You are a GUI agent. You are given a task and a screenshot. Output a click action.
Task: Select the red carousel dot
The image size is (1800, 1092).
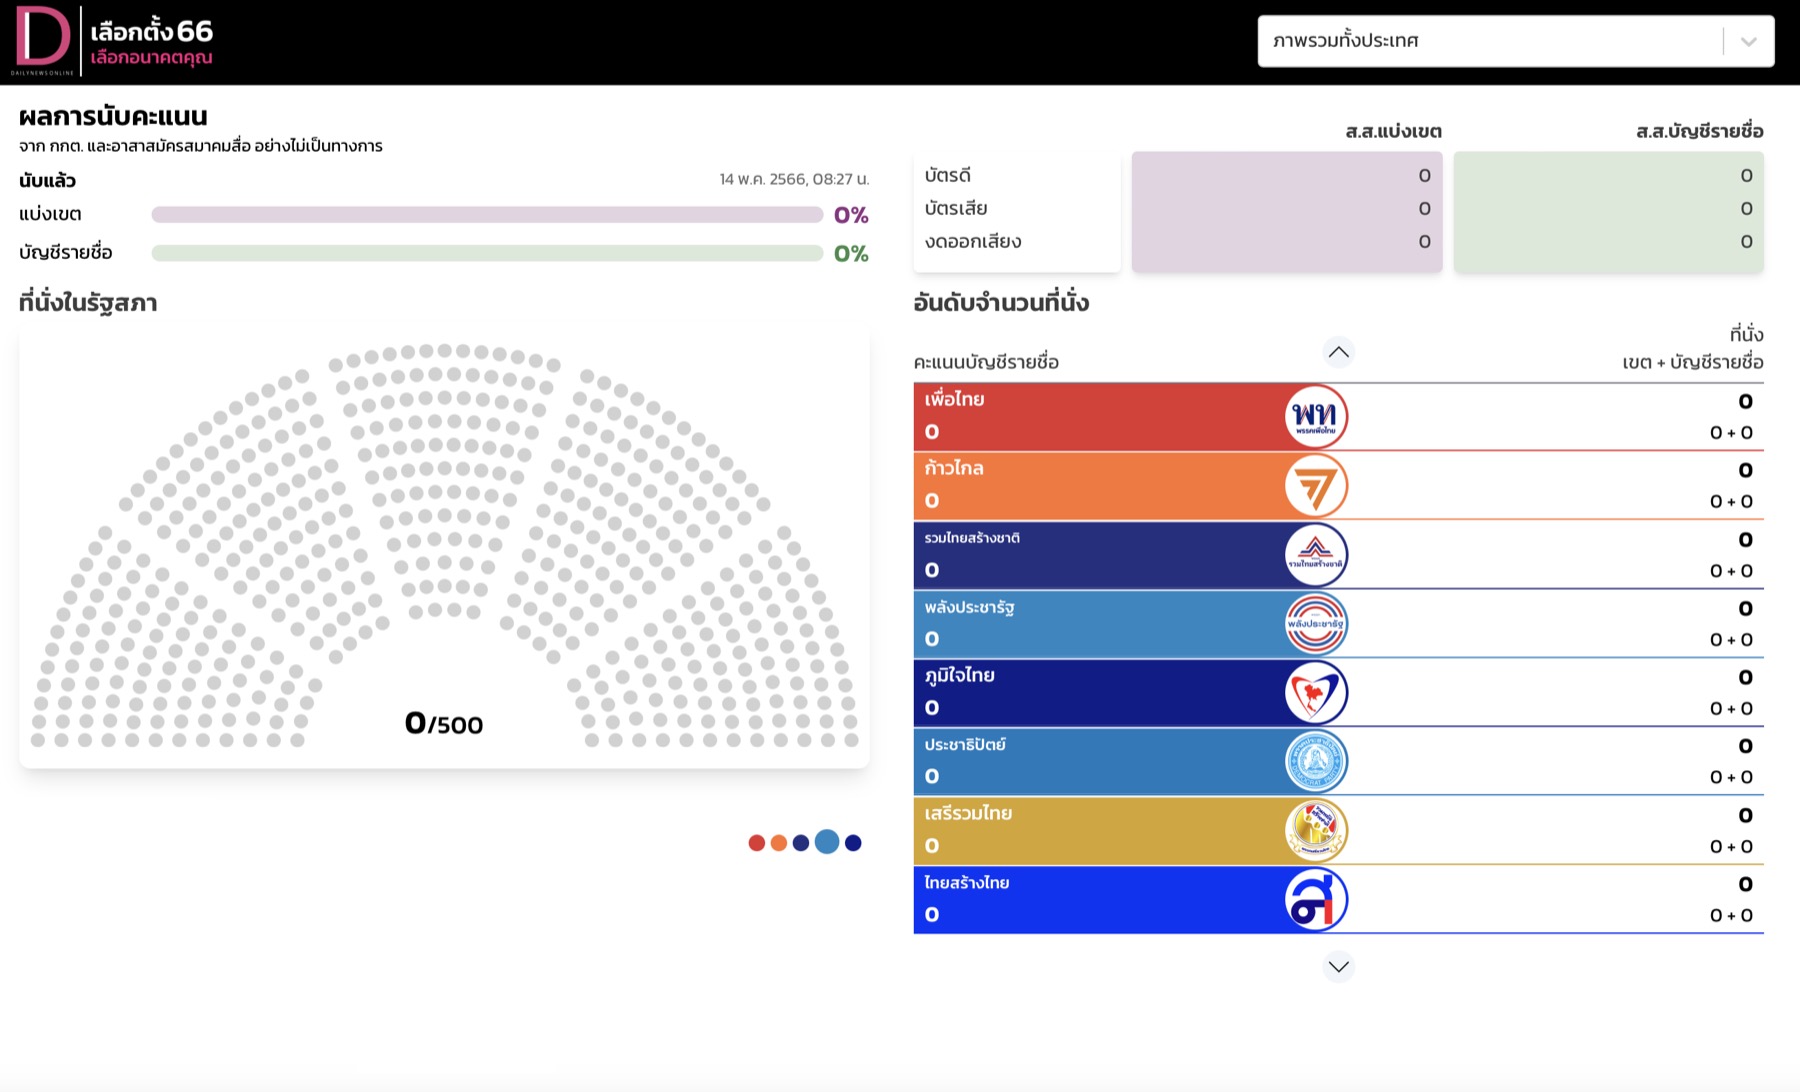pos(757,843)
